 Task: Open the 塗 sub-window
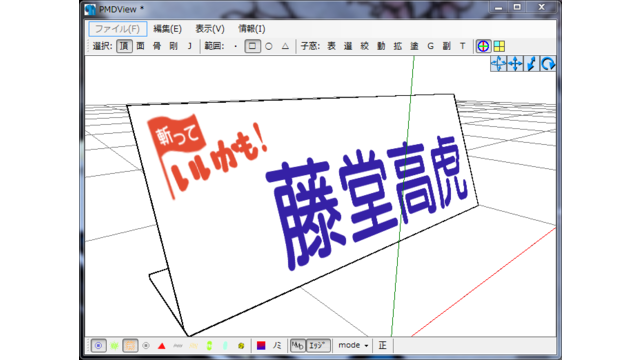tap(414, 46)
